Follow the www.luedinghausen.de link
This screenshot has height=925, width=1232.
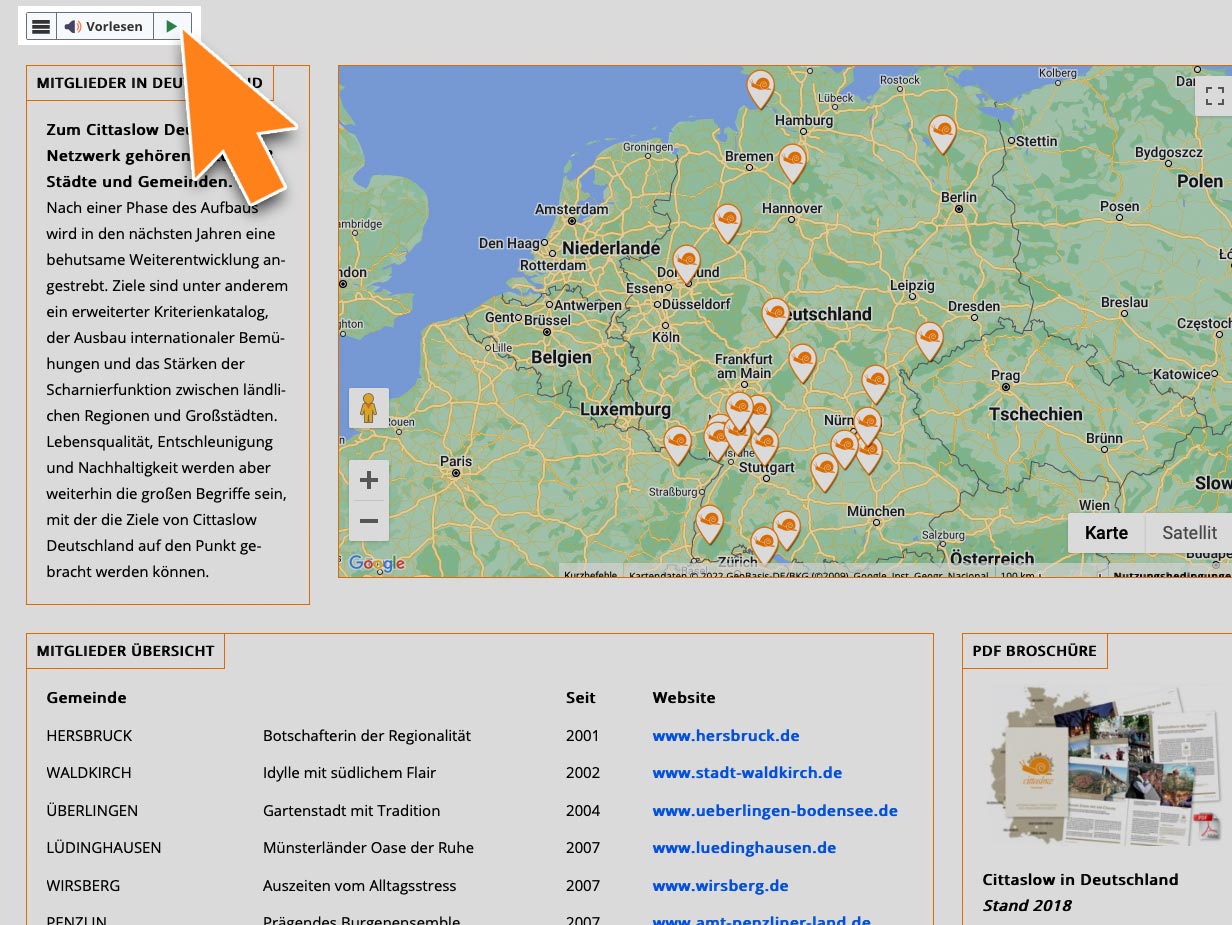pos(744,848)
